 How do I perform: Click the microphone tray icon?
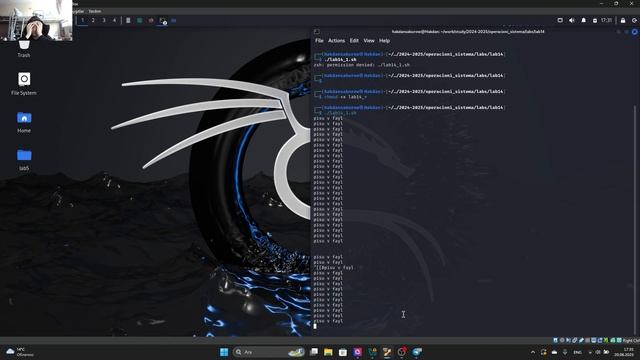[x=565, y=352]
